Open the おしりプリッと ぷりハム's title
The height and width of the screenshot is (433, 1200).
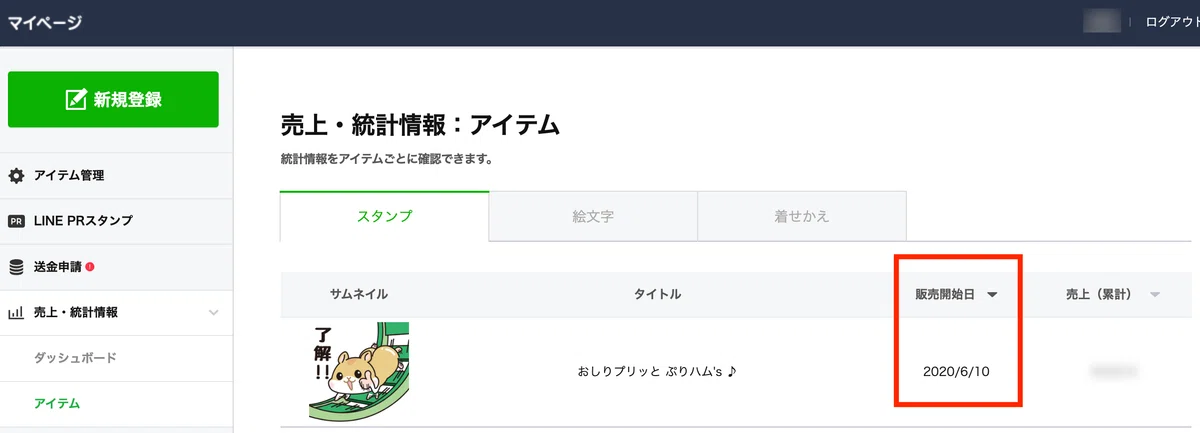click(656, 372)
